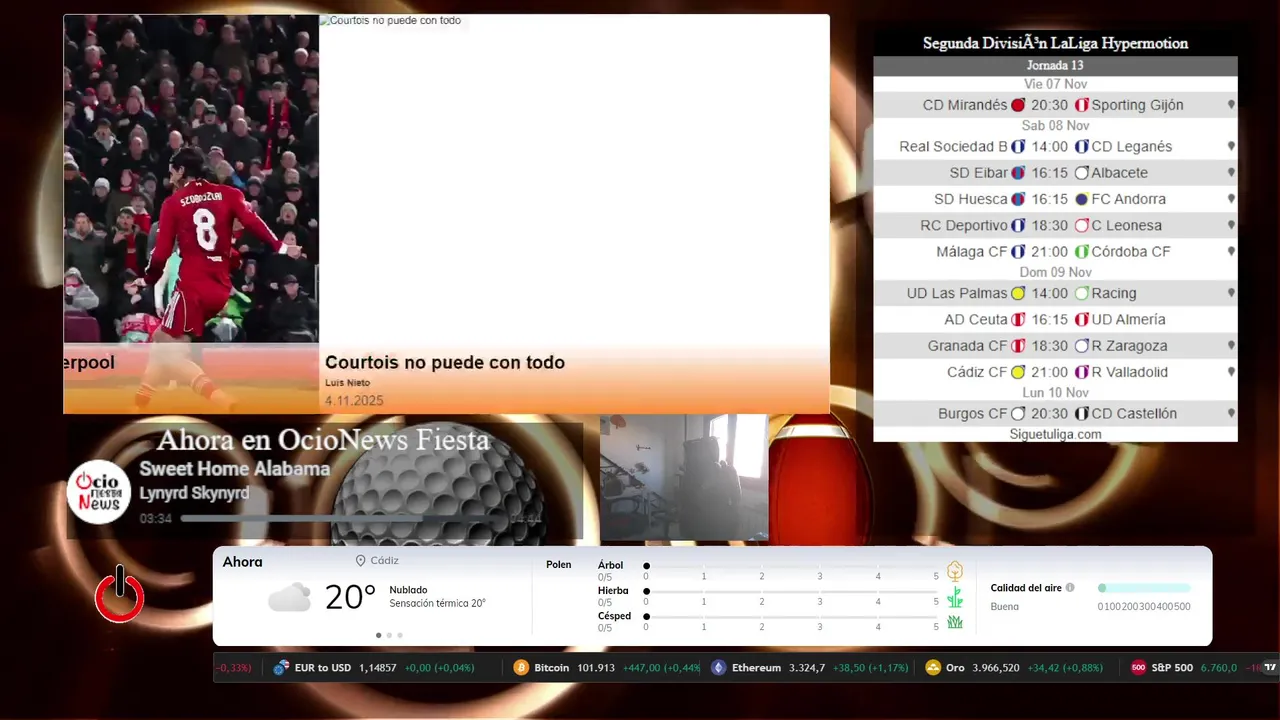Click the webcam feed thumbnail
The width and height of the screenshot is (1280, 720).
pos(684,478)
